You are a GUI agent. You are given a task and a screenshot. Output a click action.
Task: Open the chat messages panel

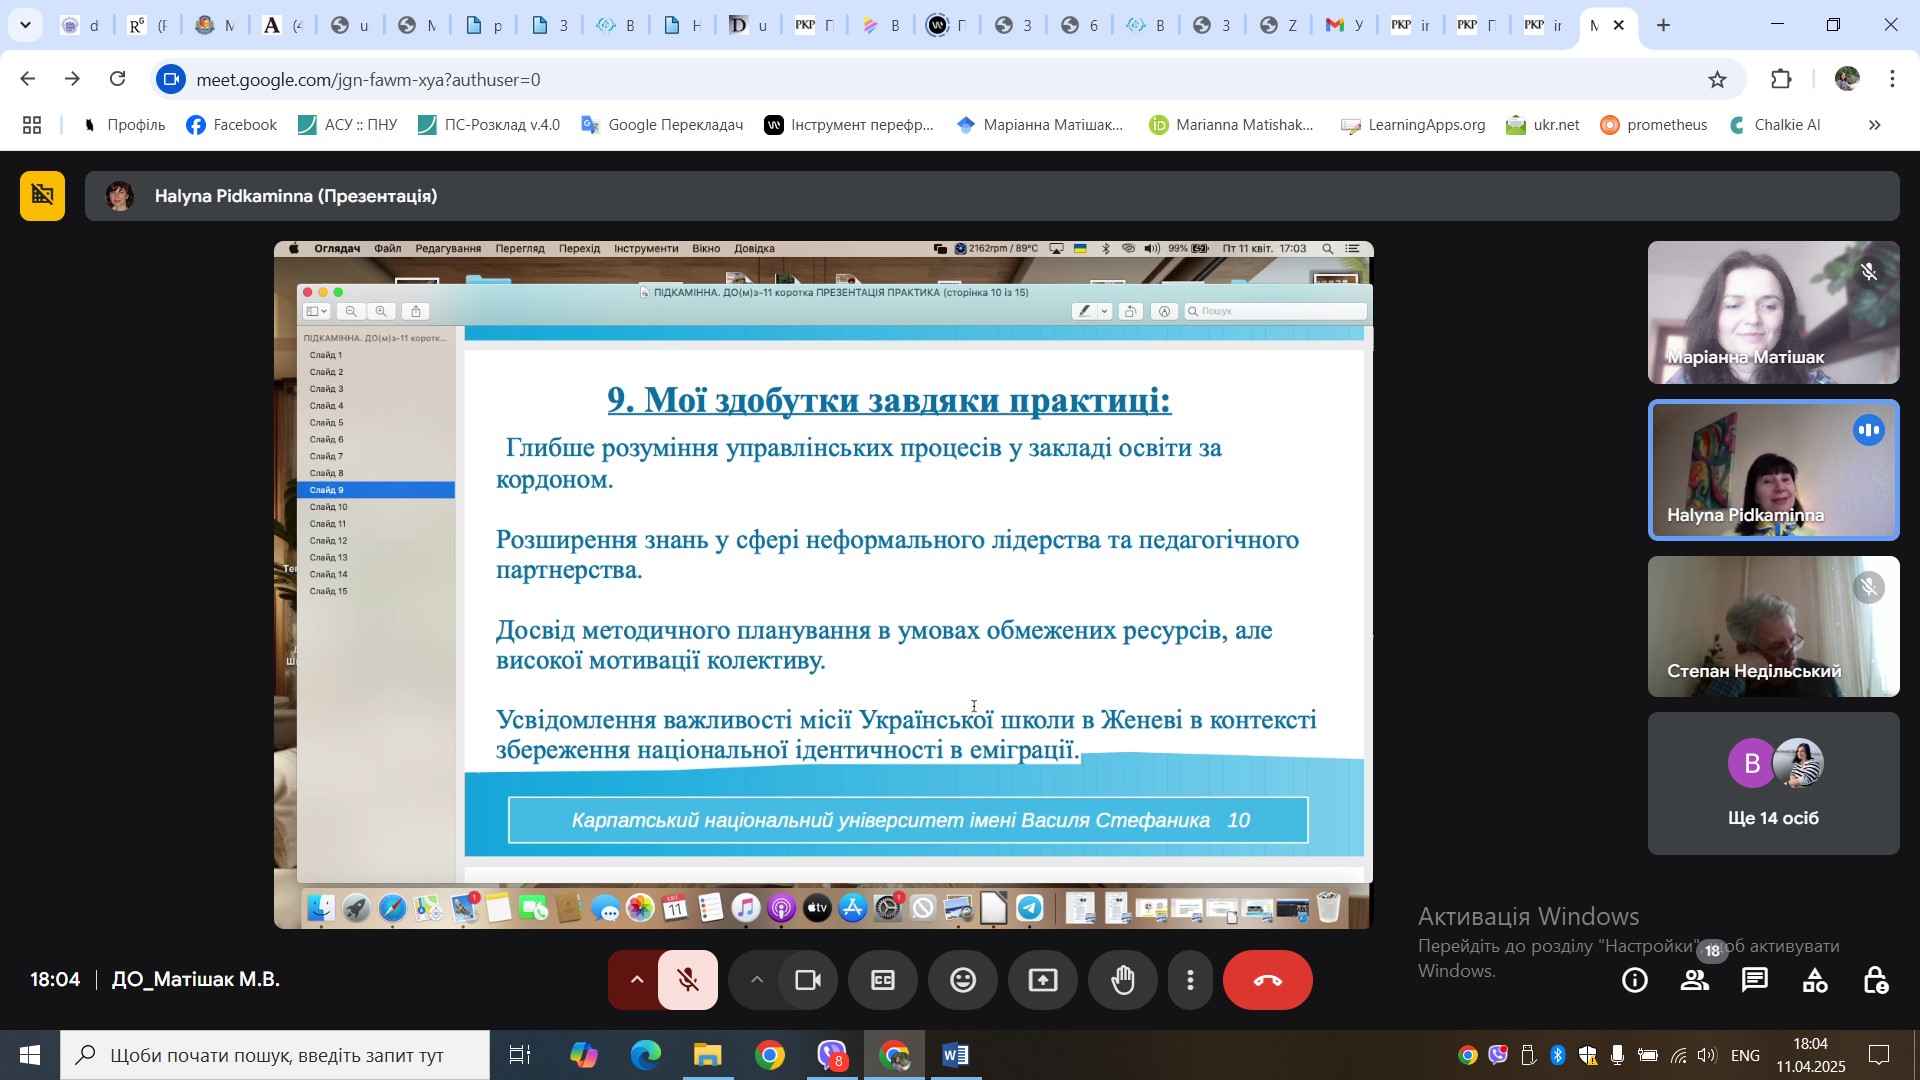point(1755,980)
